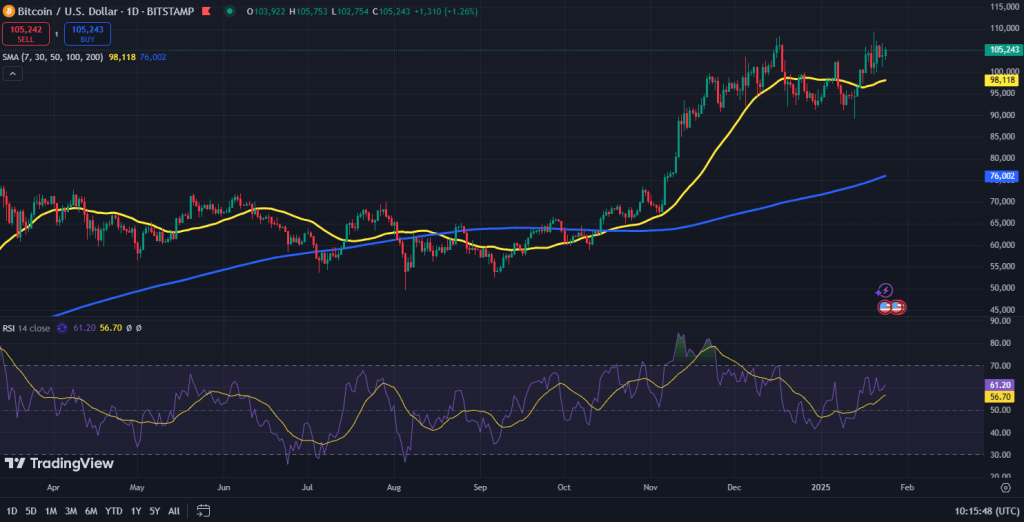This screenshot has width=1024, height=522.
Task: Collapse the indicator legend arrow
Action: [13, 74]
